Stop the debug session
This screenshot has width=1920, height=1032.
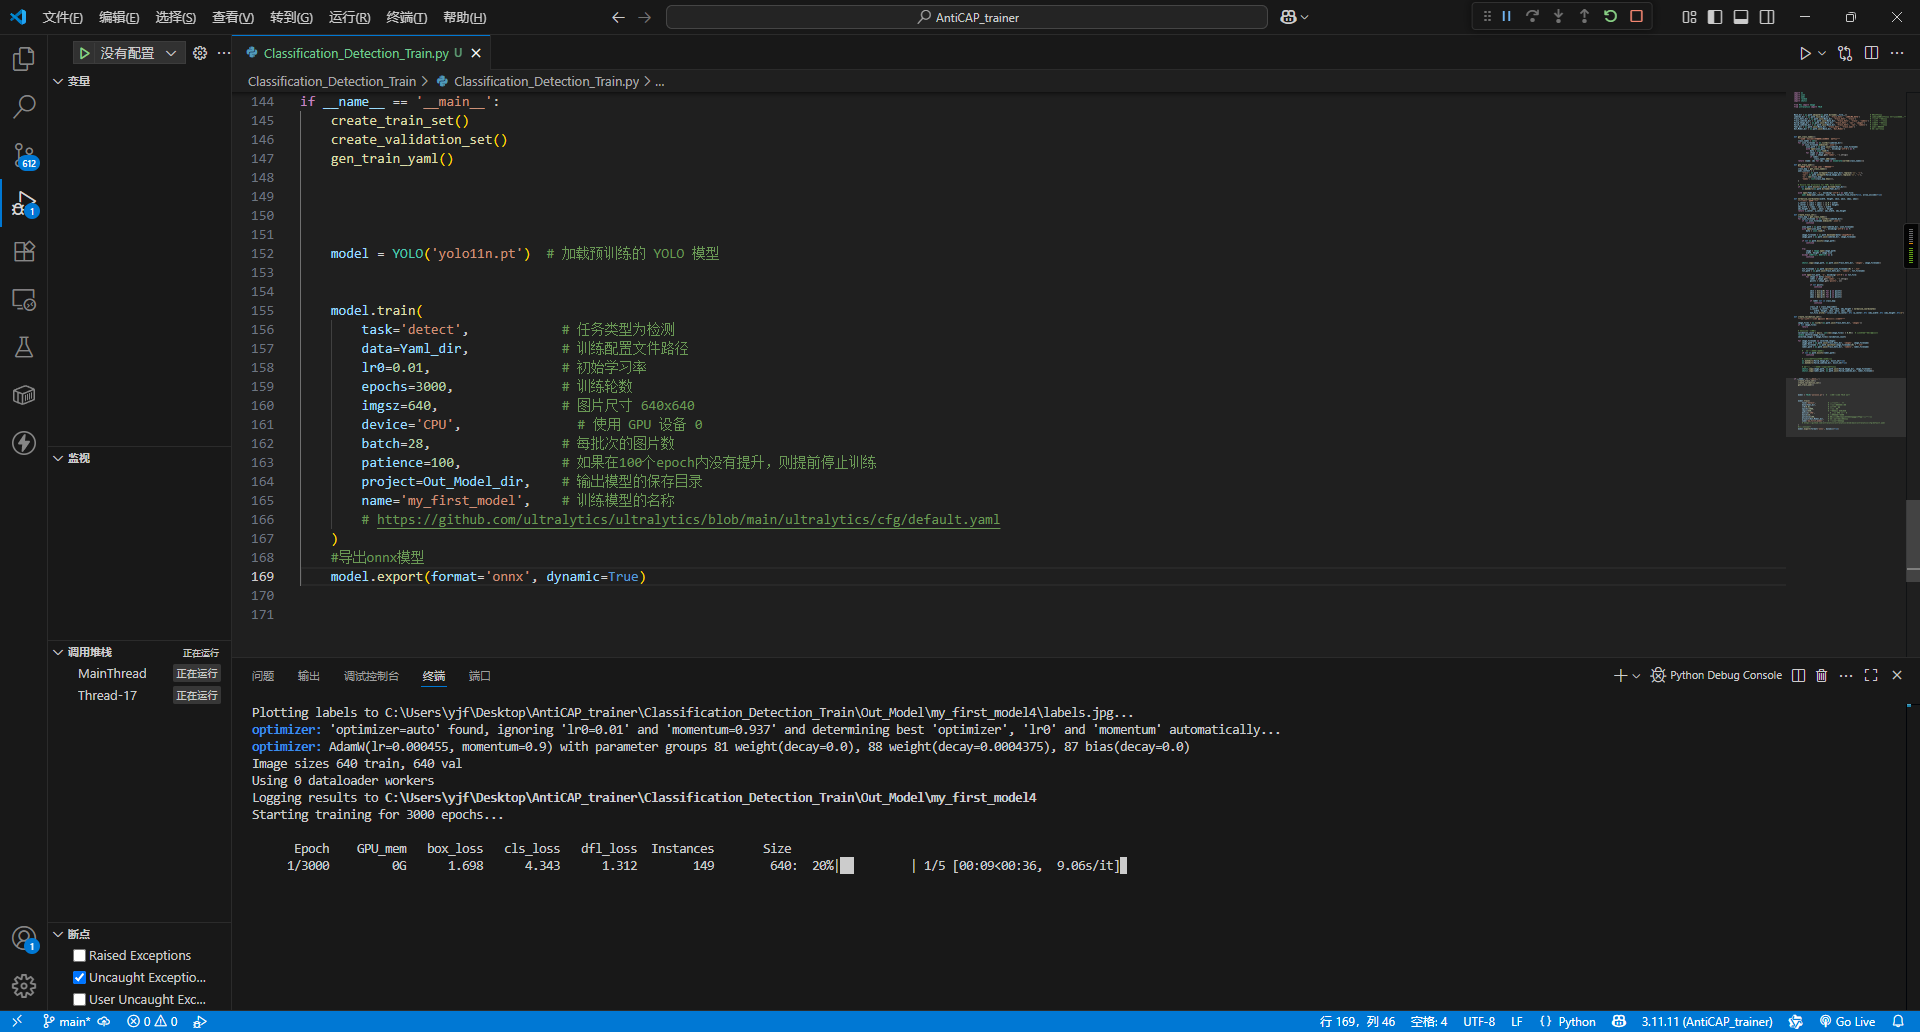(x=1636, y=16)
